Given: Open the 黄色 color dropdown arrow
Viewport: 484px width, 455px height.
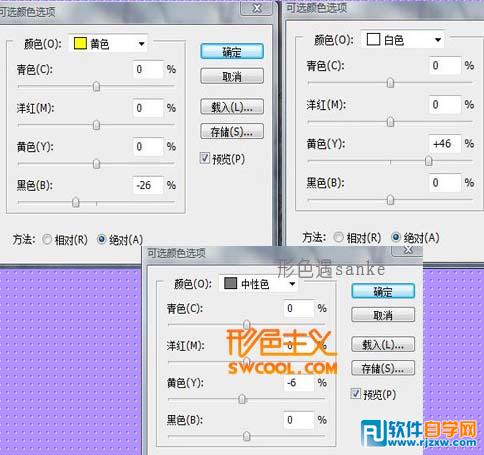Looking at the screenshot, I should click(141, 44).
